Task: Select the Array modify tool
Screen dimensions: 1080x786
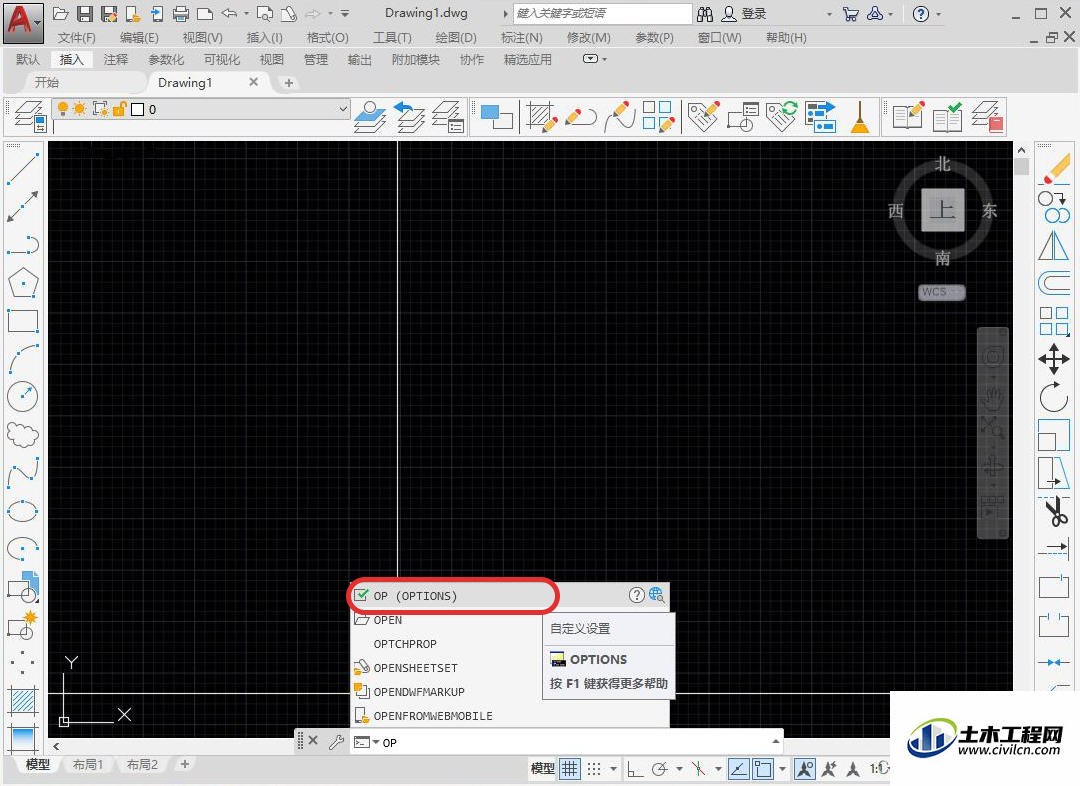Action: pos(1054,321)
